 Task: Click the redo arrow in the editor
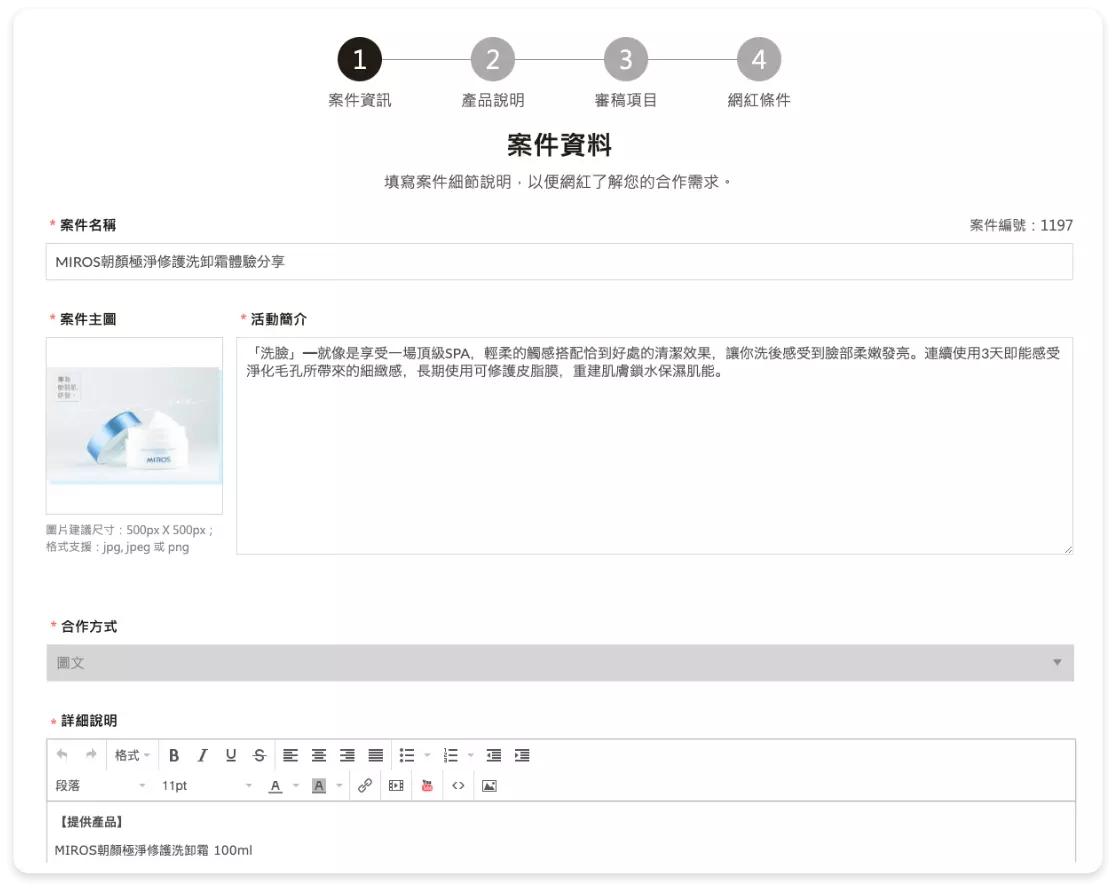pos(89,755)
